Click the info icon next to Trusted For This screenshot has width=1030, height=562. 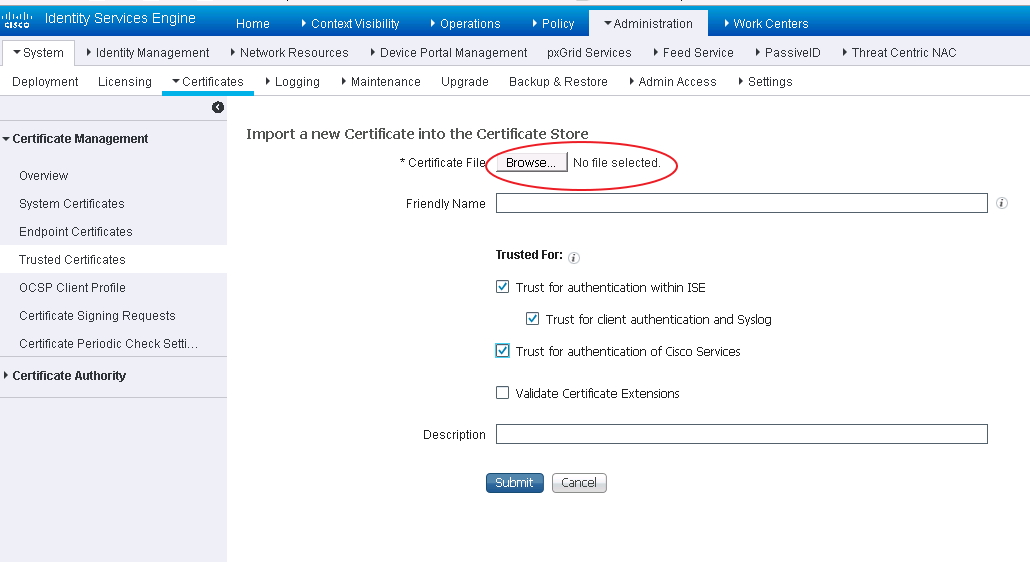(x=573, y=257)
